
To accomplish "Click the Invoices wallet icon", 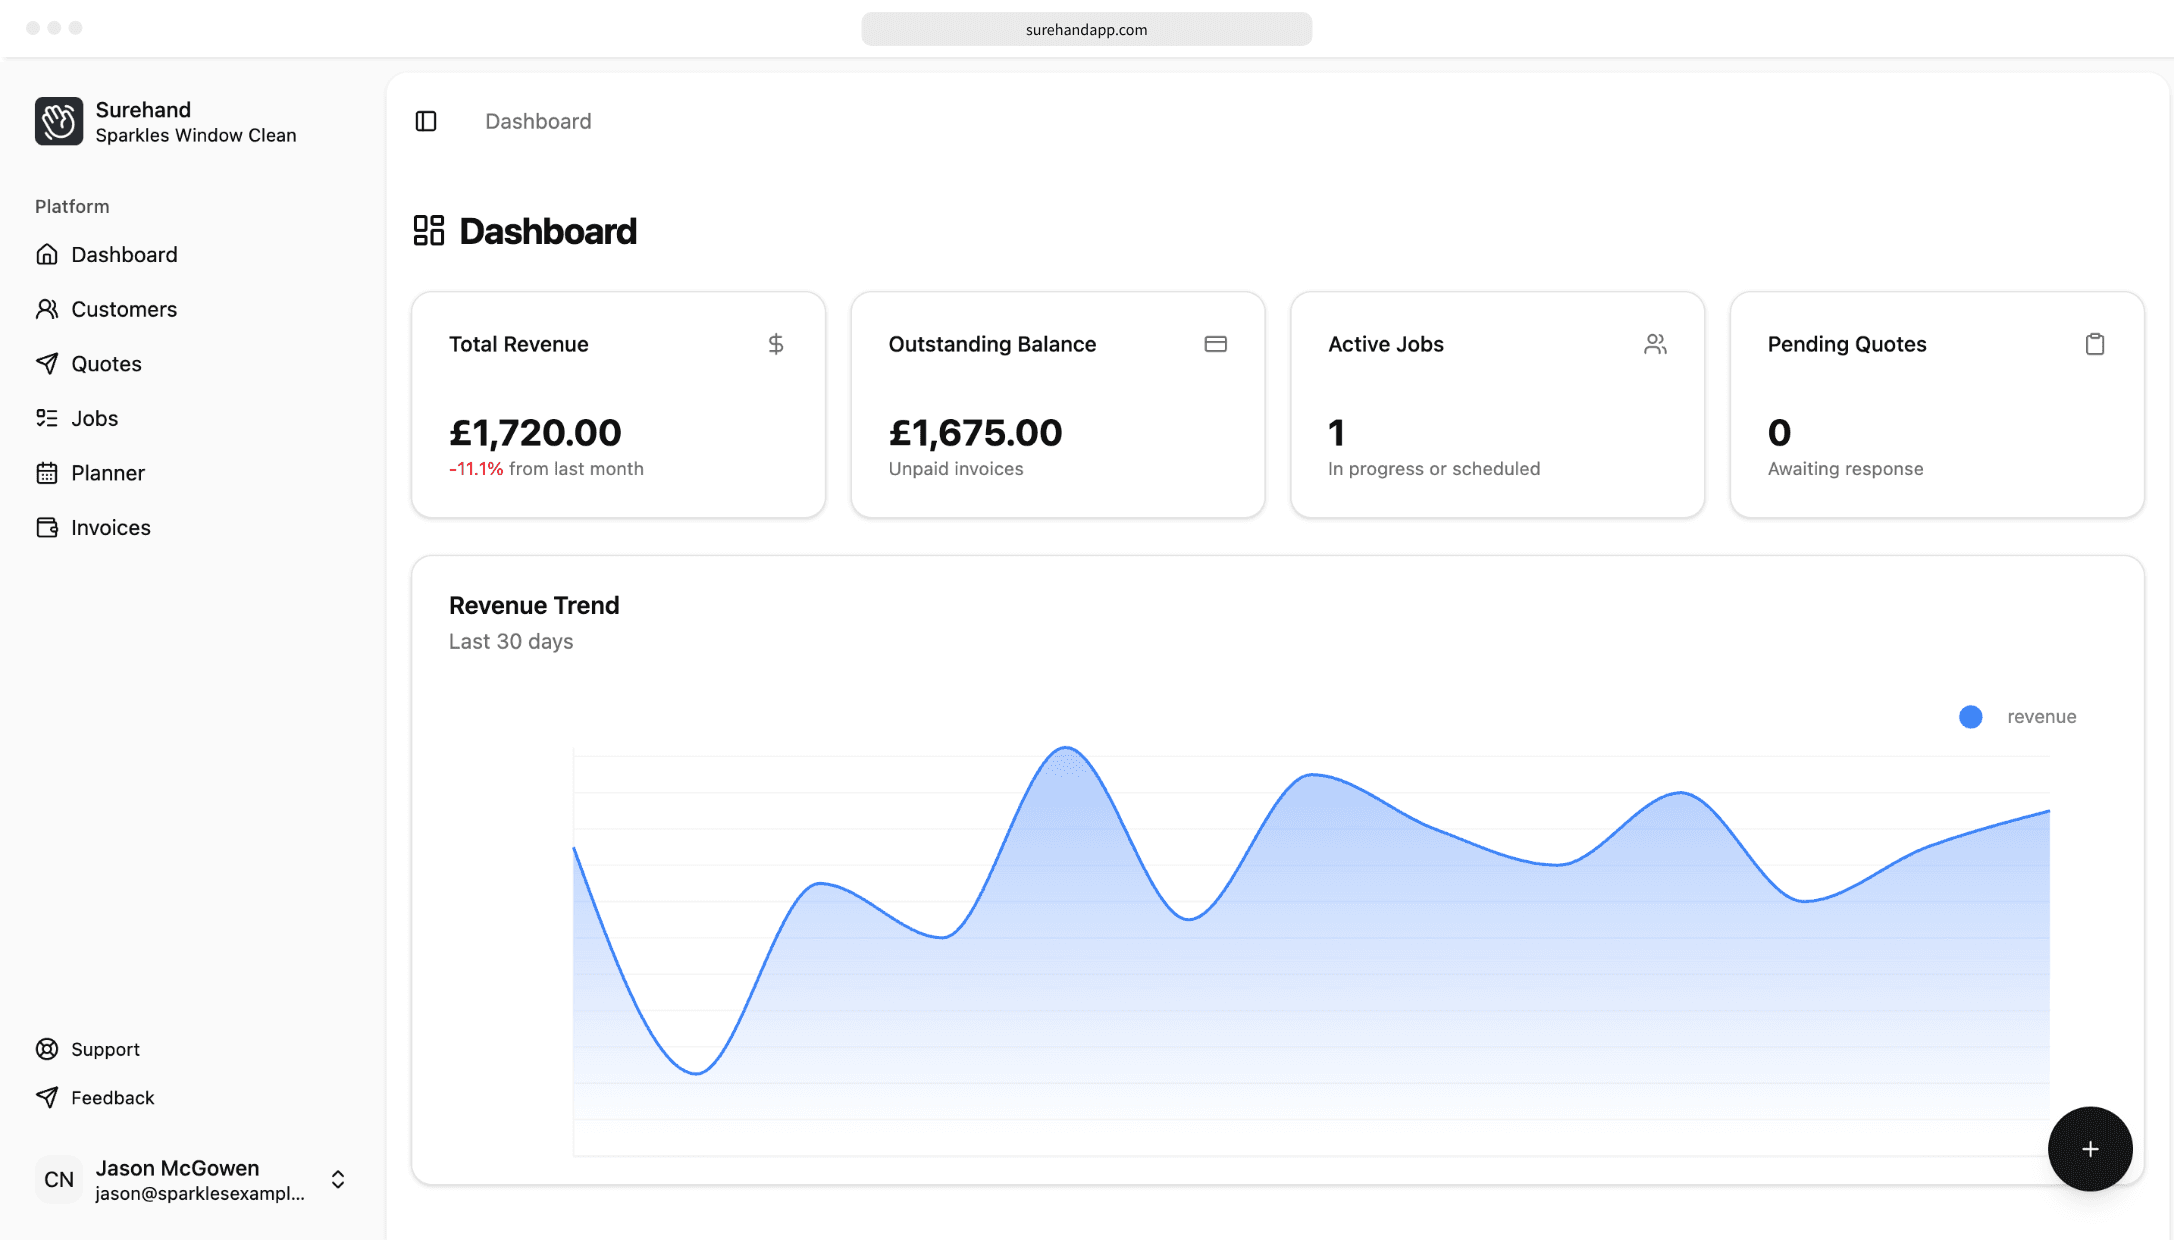I will pos(47,527).
